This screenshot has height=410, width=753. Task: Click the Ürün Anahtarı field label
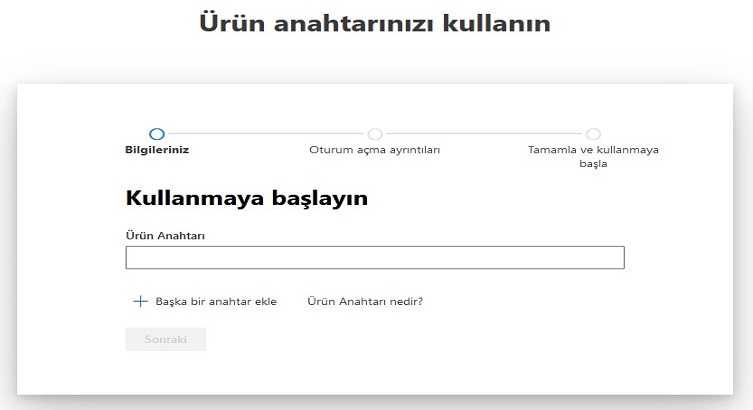165,236
